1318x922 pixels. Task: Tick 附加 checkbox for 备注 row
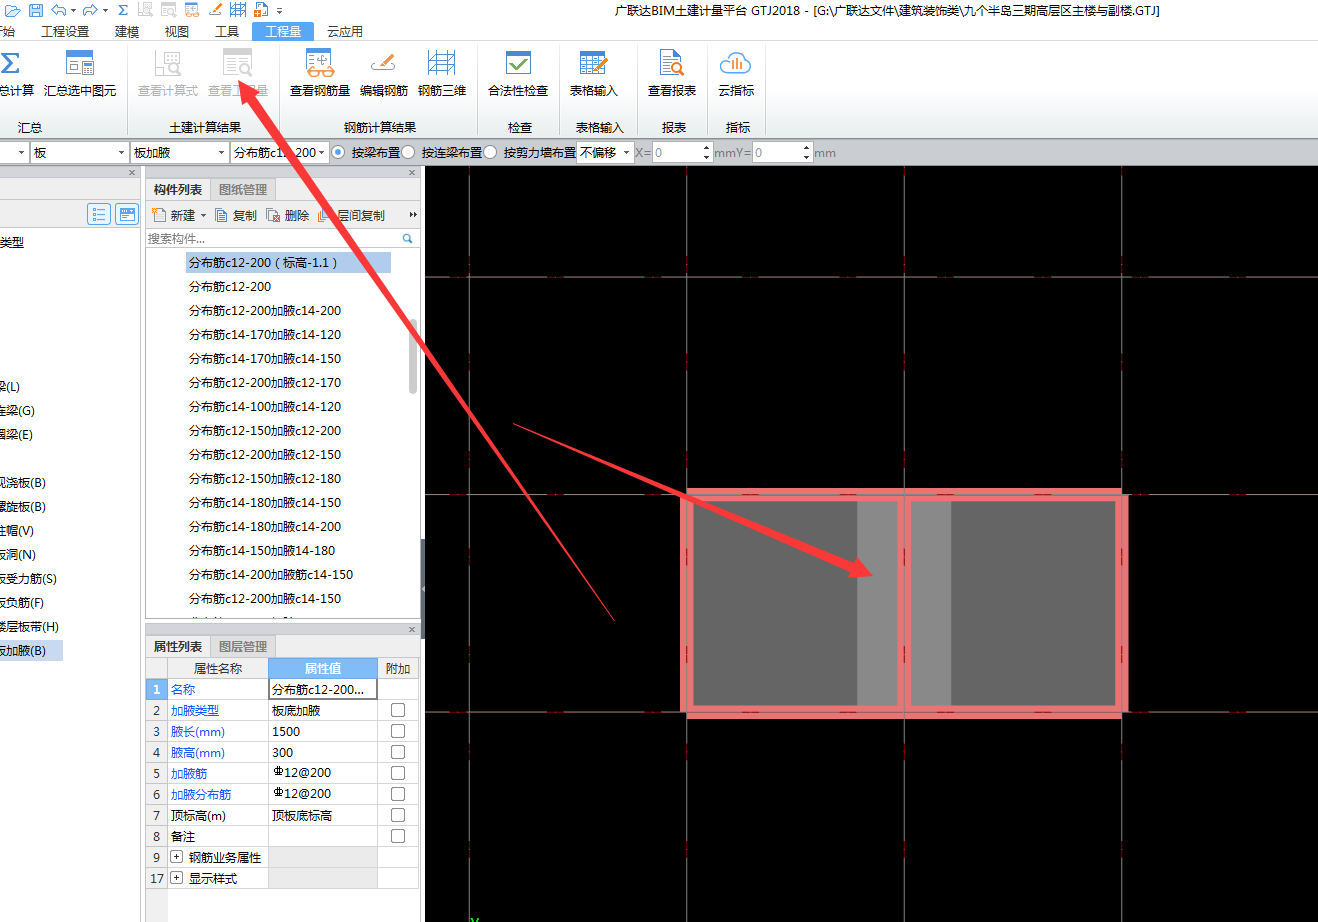(398, 836)
